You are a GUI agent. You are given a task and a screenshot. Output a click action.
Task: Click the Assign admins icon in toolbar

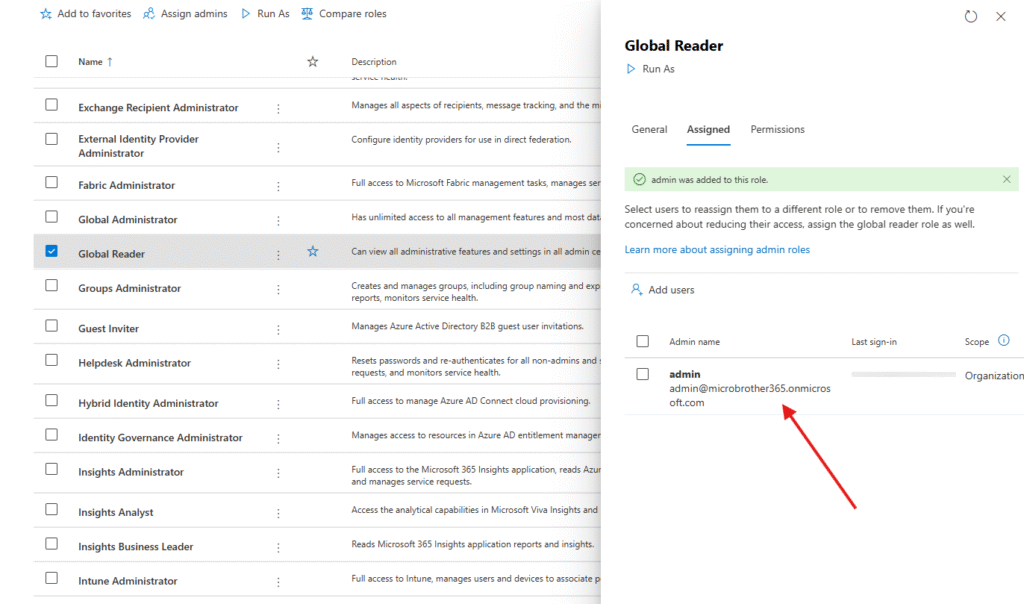(149, 14)
